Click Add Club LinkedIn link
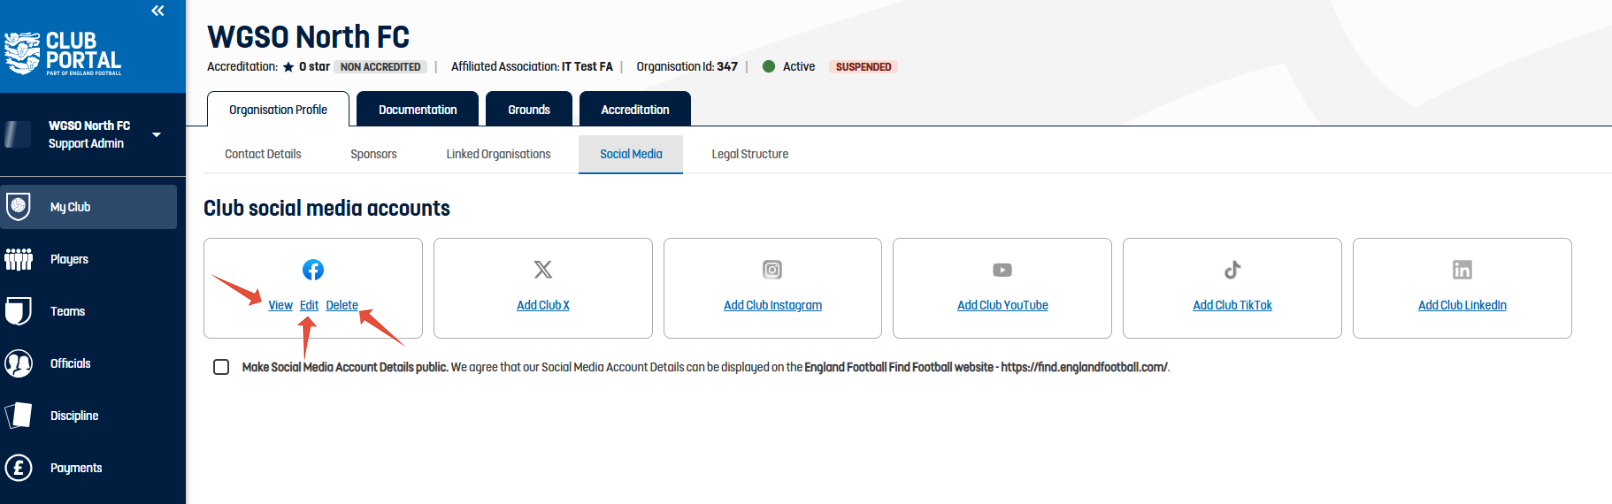Viewport: 1612px width, 504px height. click(1462, 305)
